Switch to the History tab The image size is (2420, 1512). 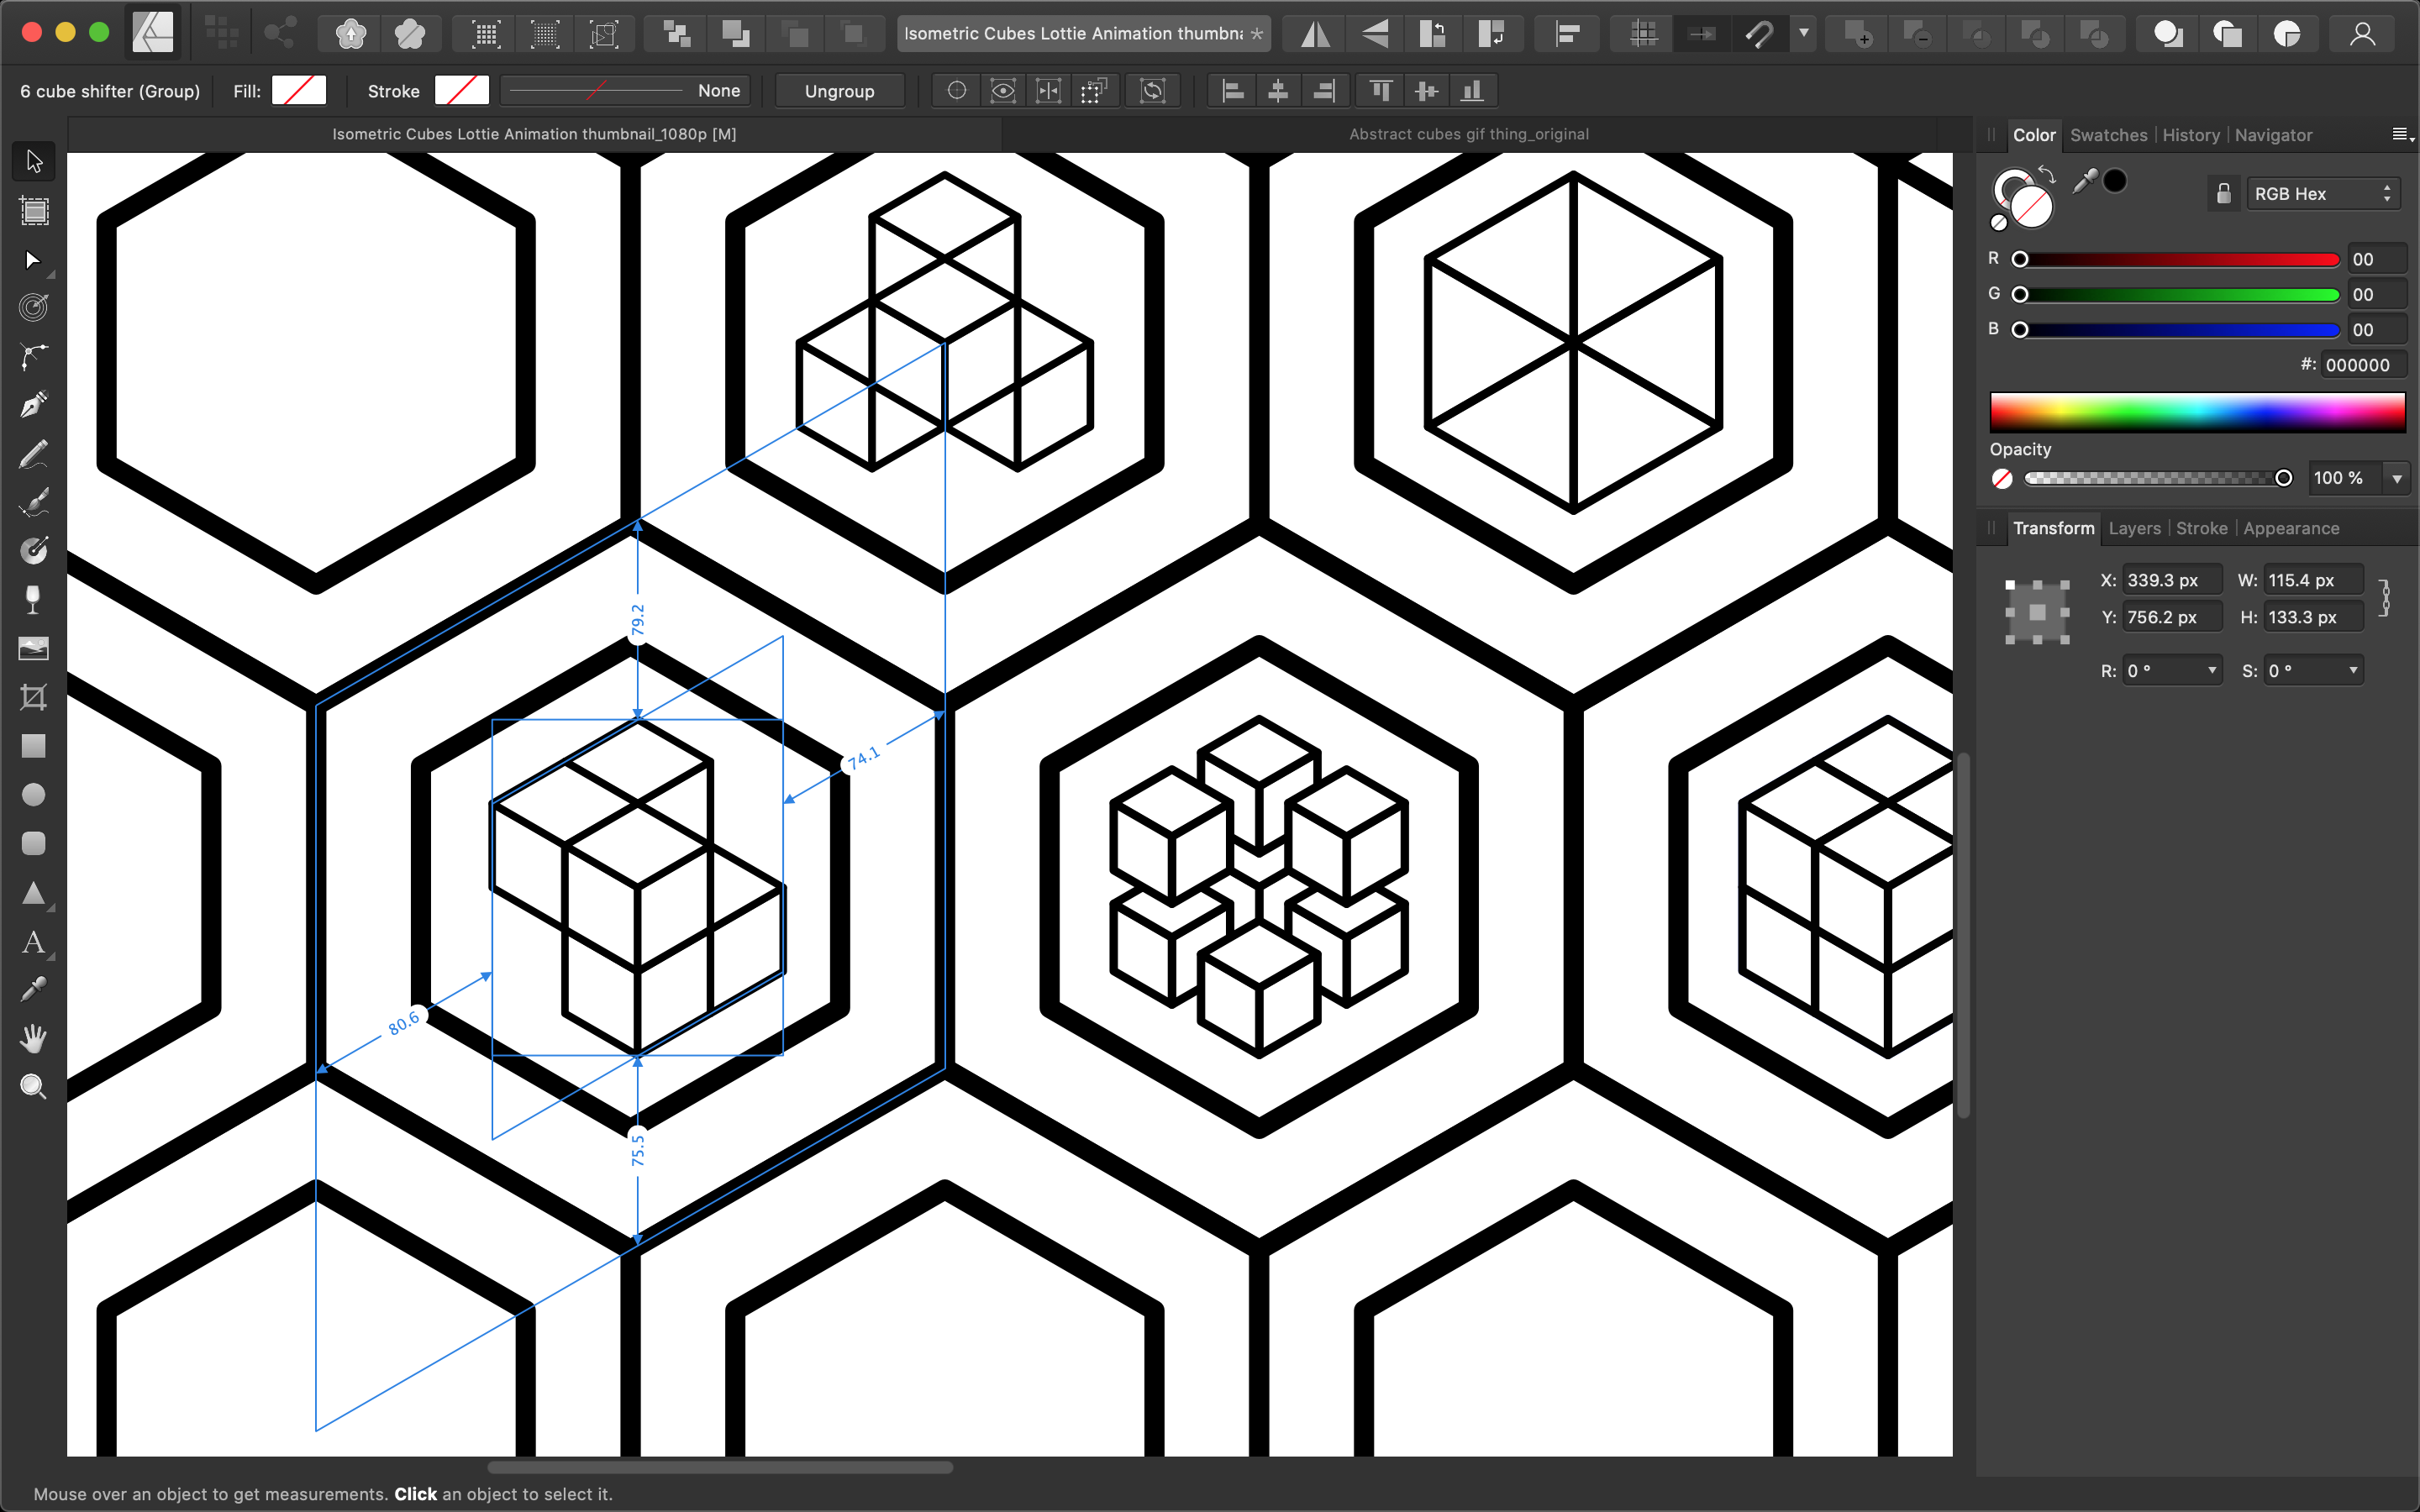click(2190, 135)
